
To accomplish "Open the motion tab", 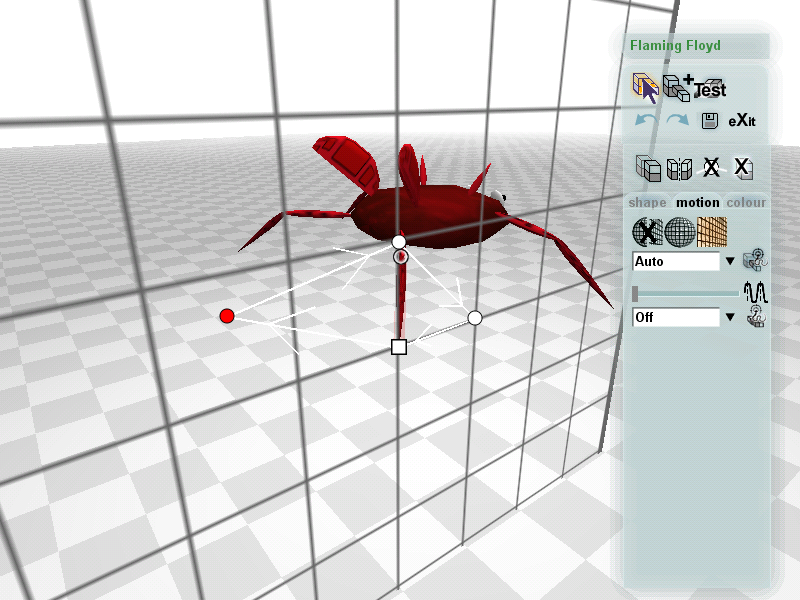I will (697, 203).
